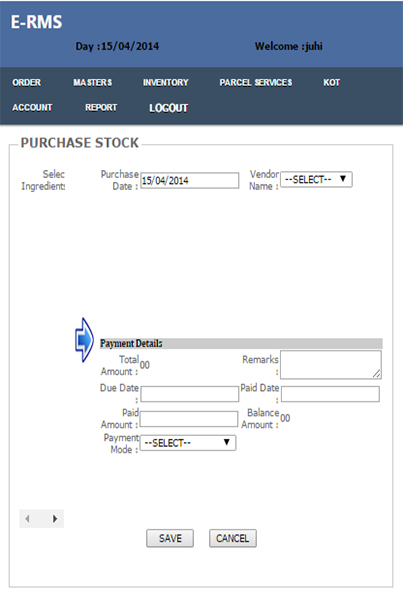Open the MASTERS menu
403x593 pixels.
93,82
